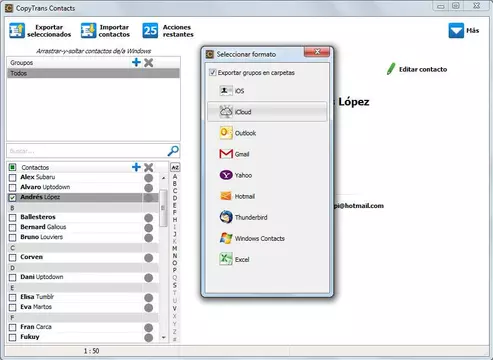This screenshot has width=493, height=360.
Task: Uncheck the Andrés López contact
Action: click(x=12, y=197)
